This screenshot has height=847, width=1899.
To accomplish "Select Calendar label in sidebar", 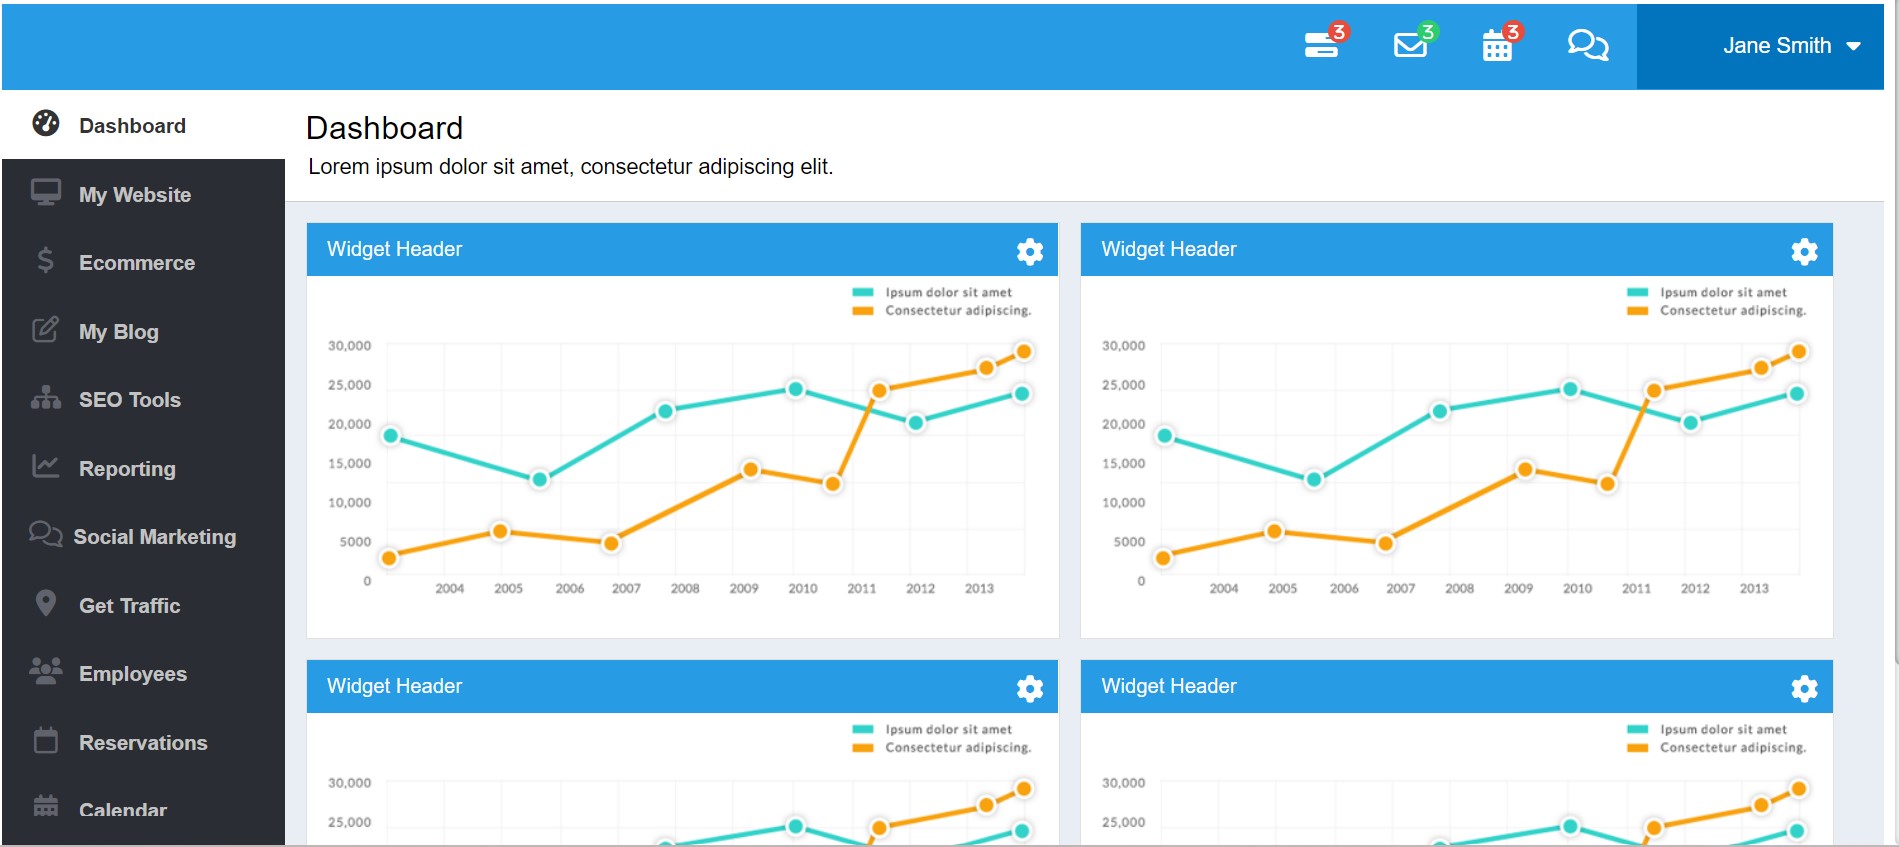I will tap(123, 810).
